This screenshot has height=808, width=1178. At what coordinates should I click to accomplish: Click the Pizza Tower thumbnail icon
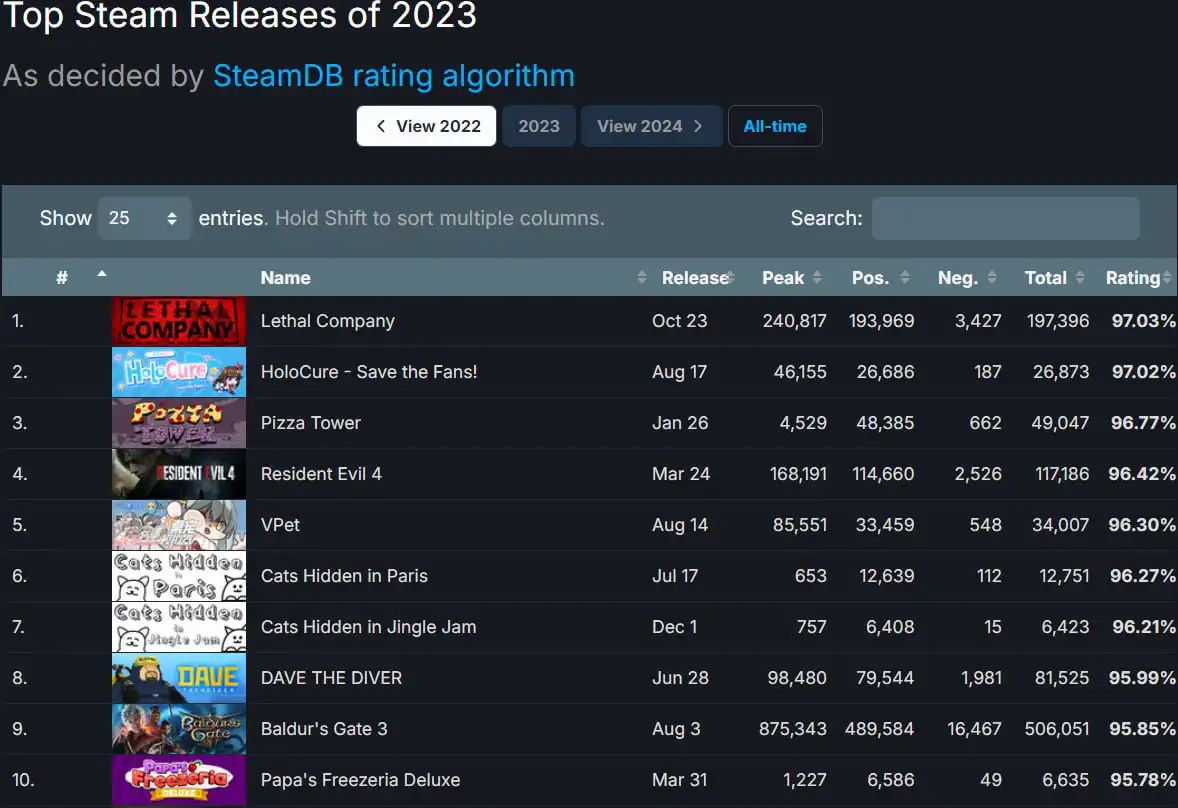click(178, 423)
